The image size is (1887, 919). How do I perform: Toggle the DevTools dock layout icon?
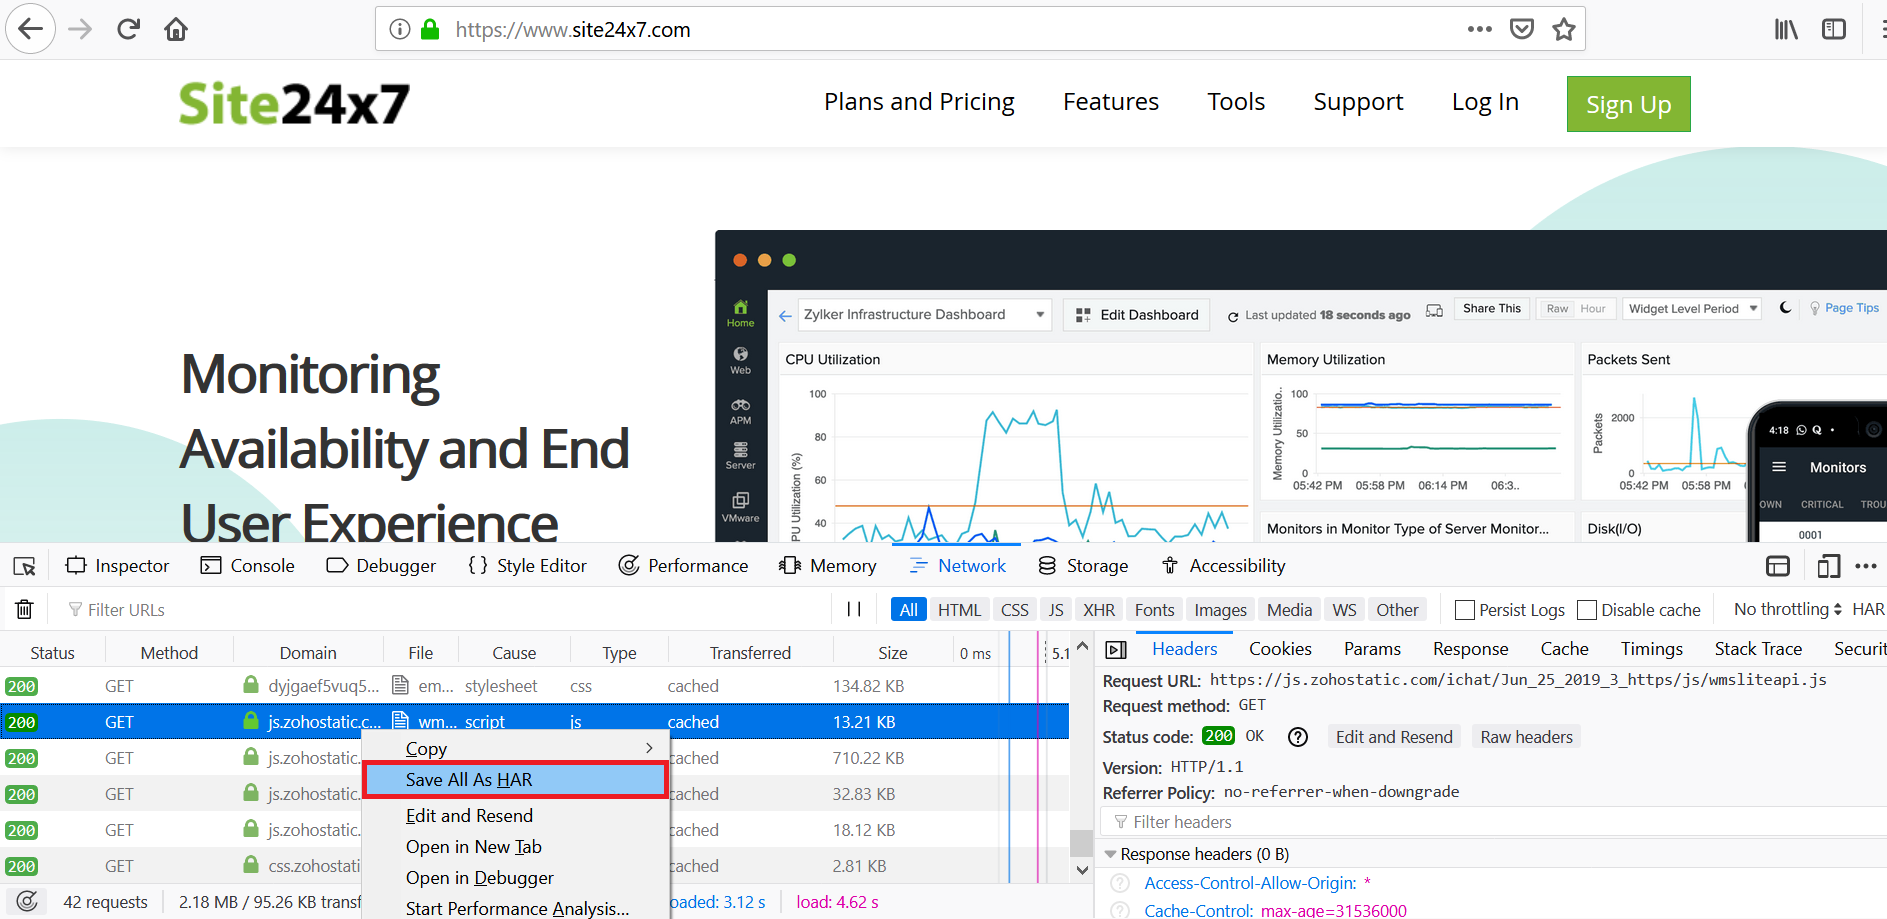(x=1778, y=566)
